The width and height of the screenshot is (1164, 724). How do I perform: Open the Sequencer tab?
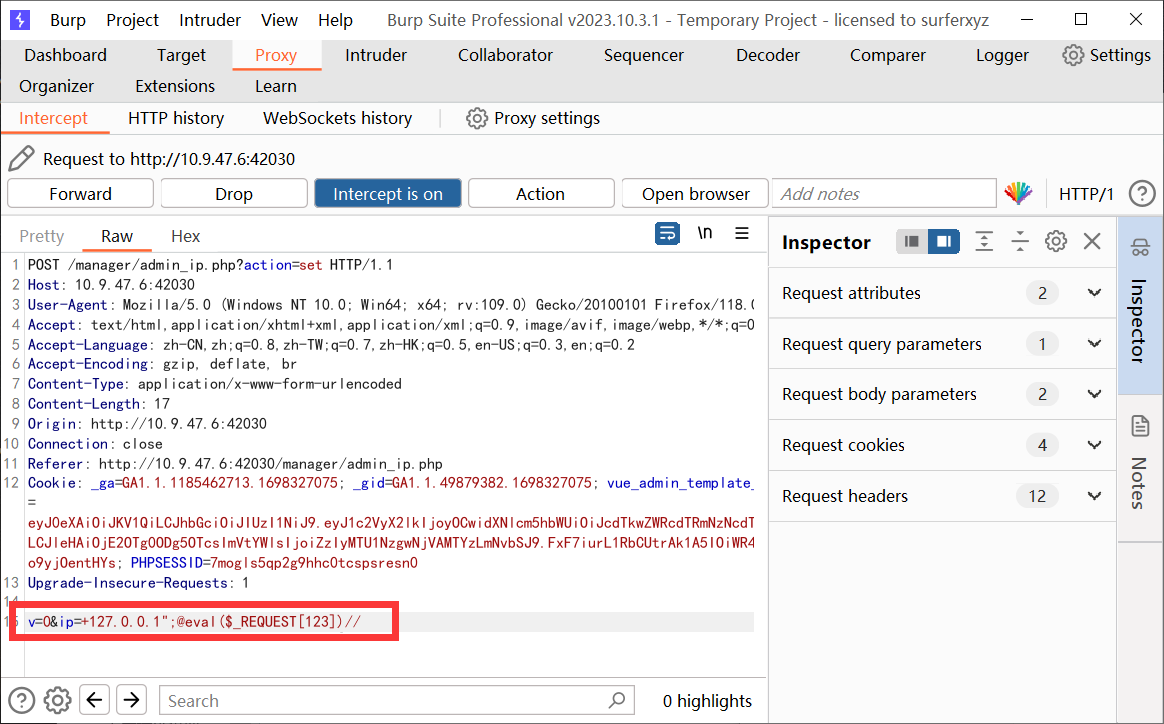click(644, 55)
